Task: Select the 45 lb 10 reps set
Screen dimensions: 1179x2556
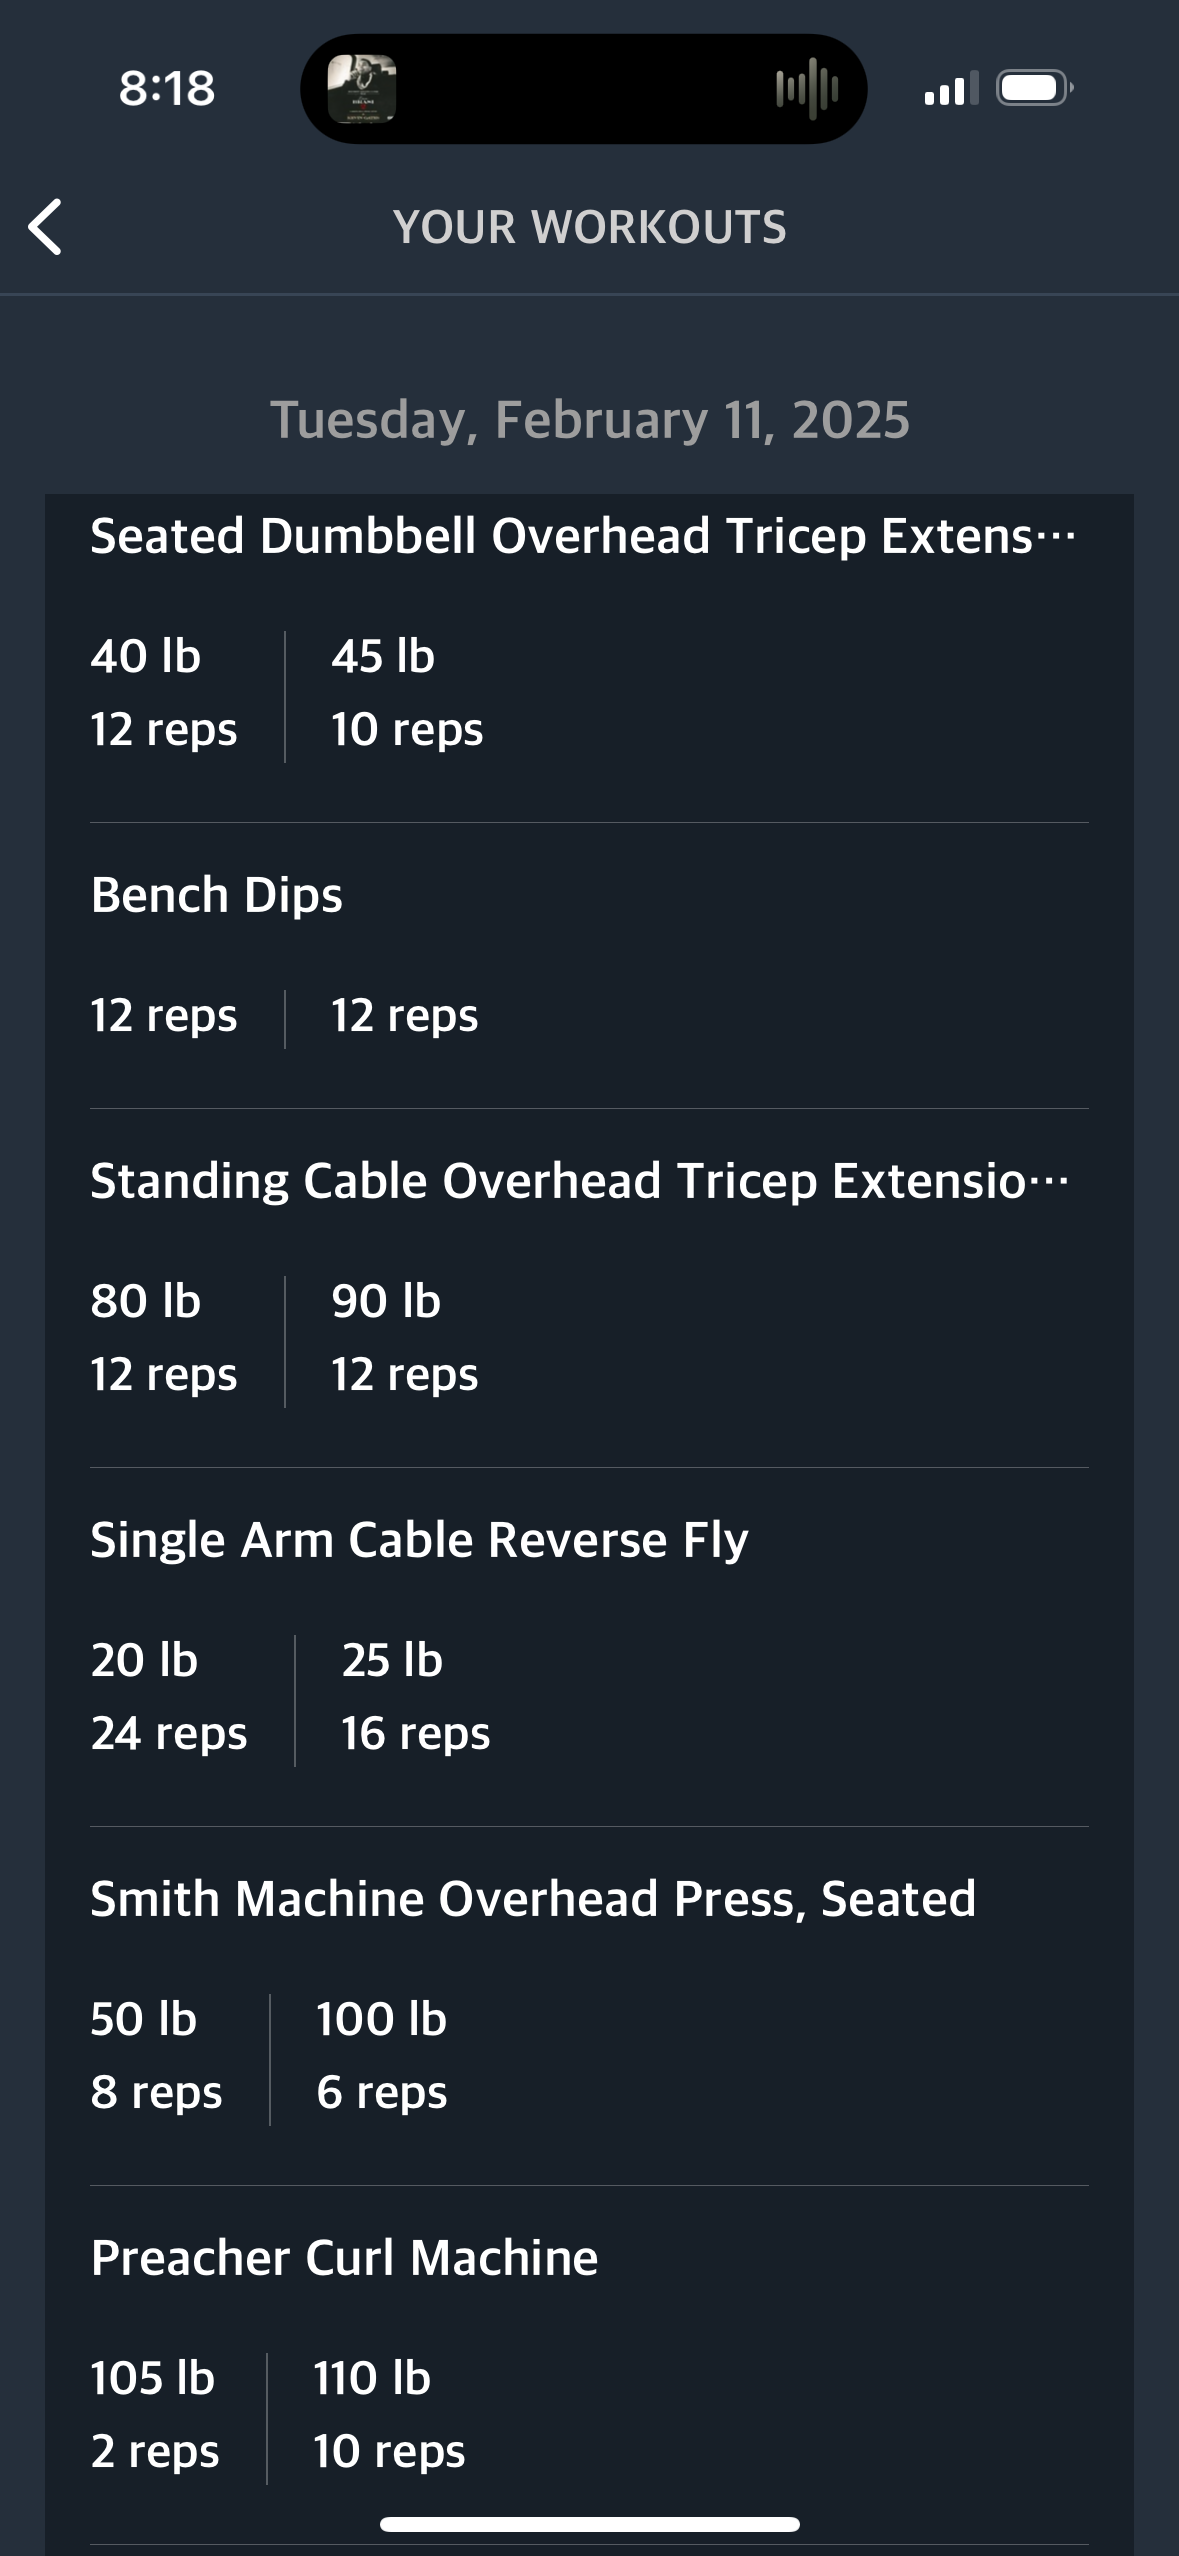Action: (x=407, y=693)
